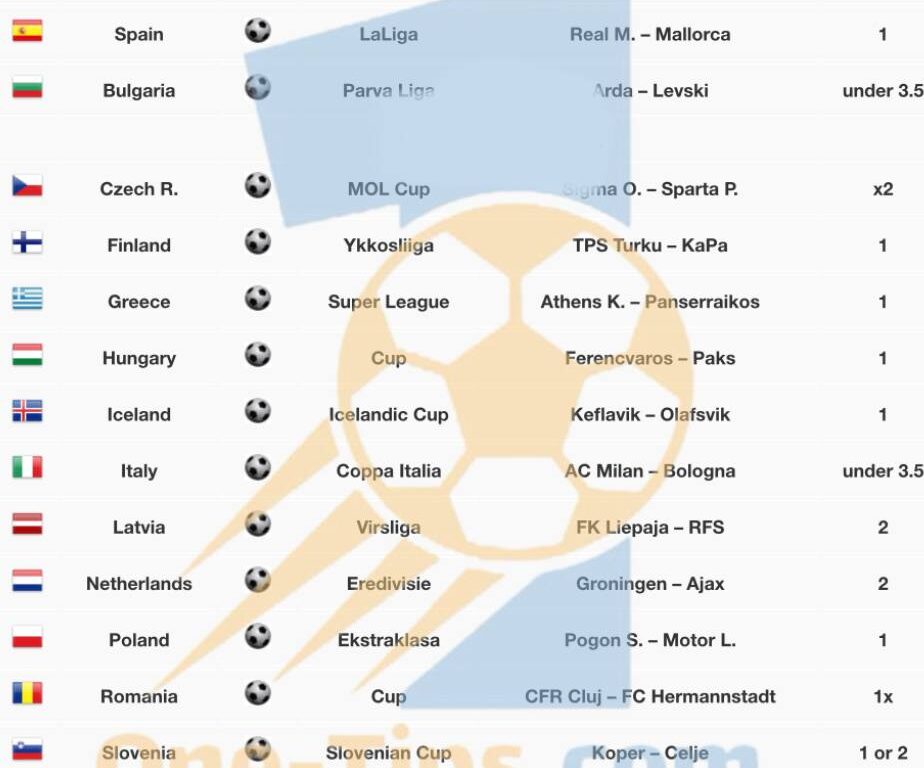Click the soccer ball icon in the Hungary row
The height and width of the screenshot is (768, 924).
[x=258, y=355]
